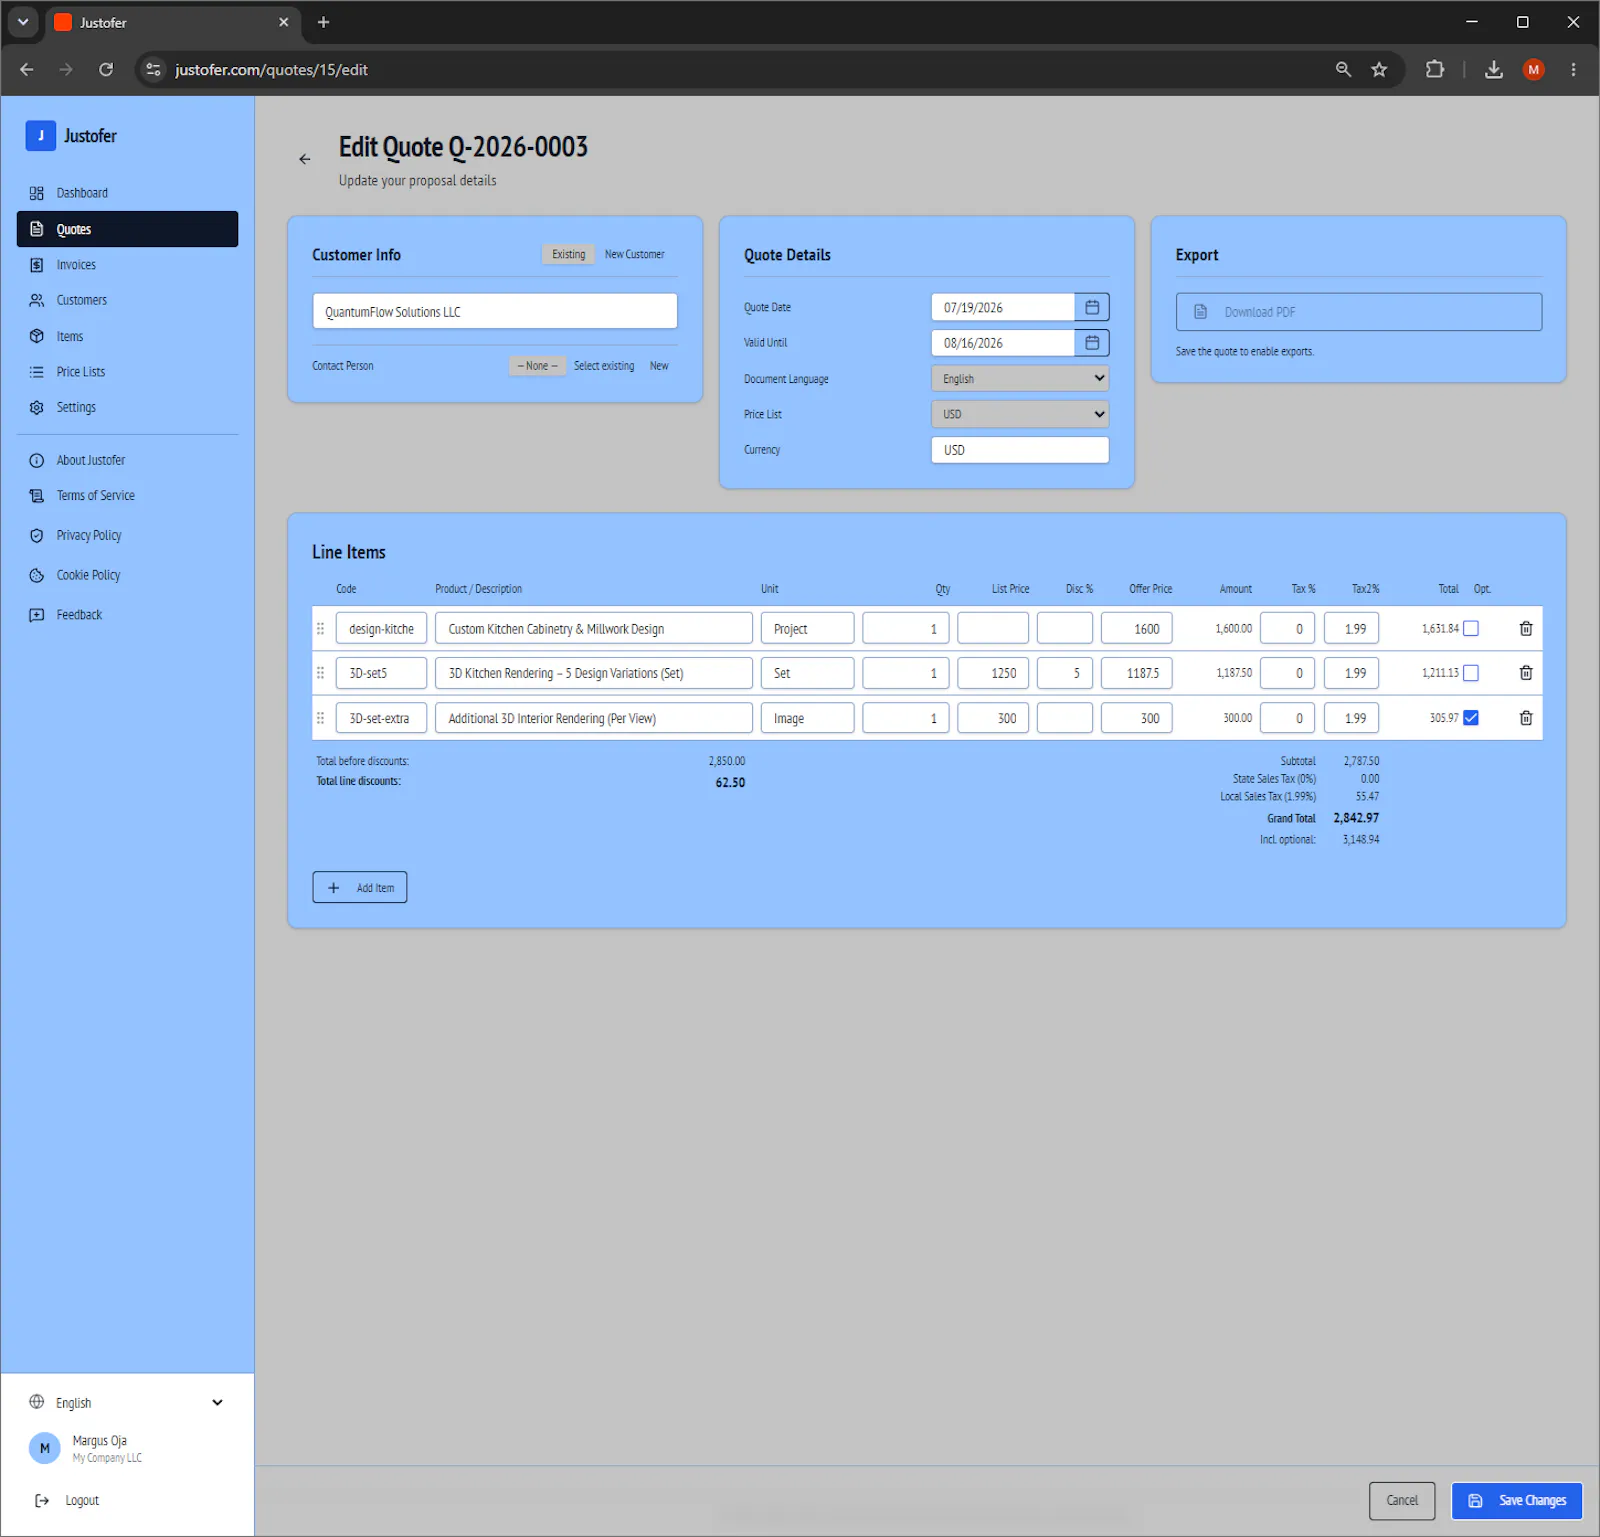Click the Justofer logo icon
Viewport: 1600px width, 1537px height.
point(41,135)
